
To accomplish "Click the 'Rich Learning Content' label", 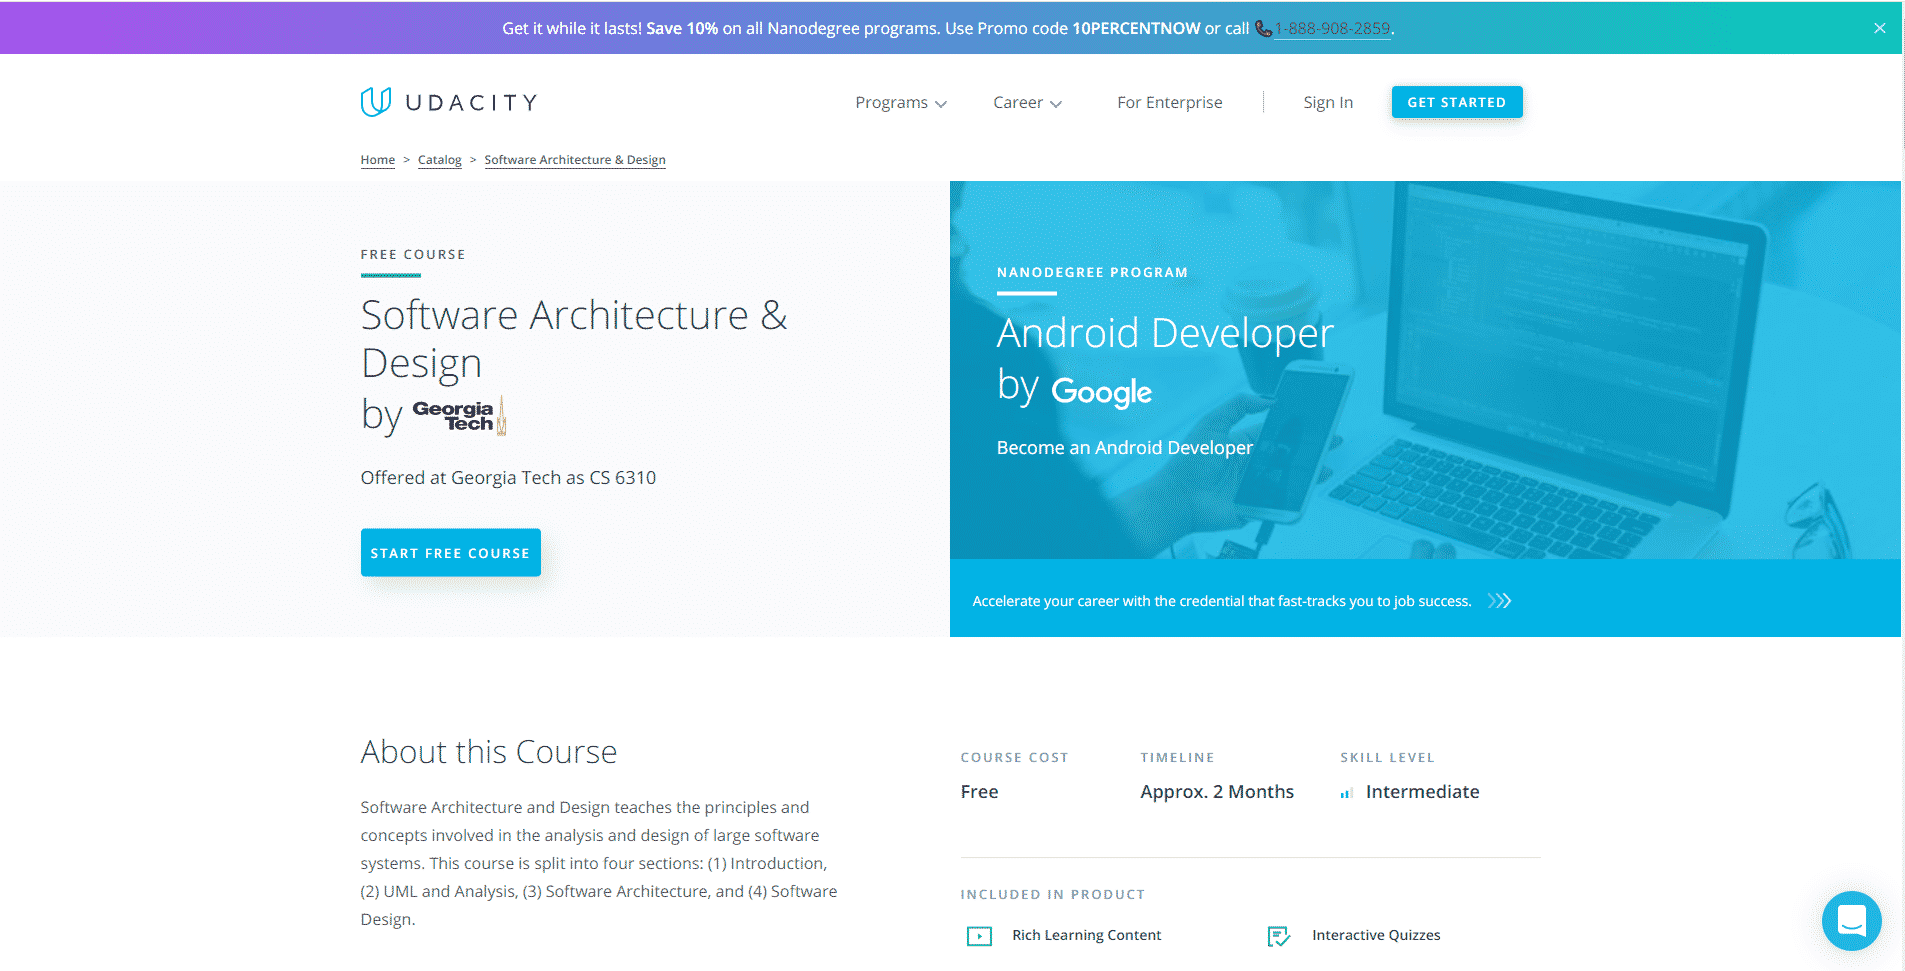I will 1086,935.
